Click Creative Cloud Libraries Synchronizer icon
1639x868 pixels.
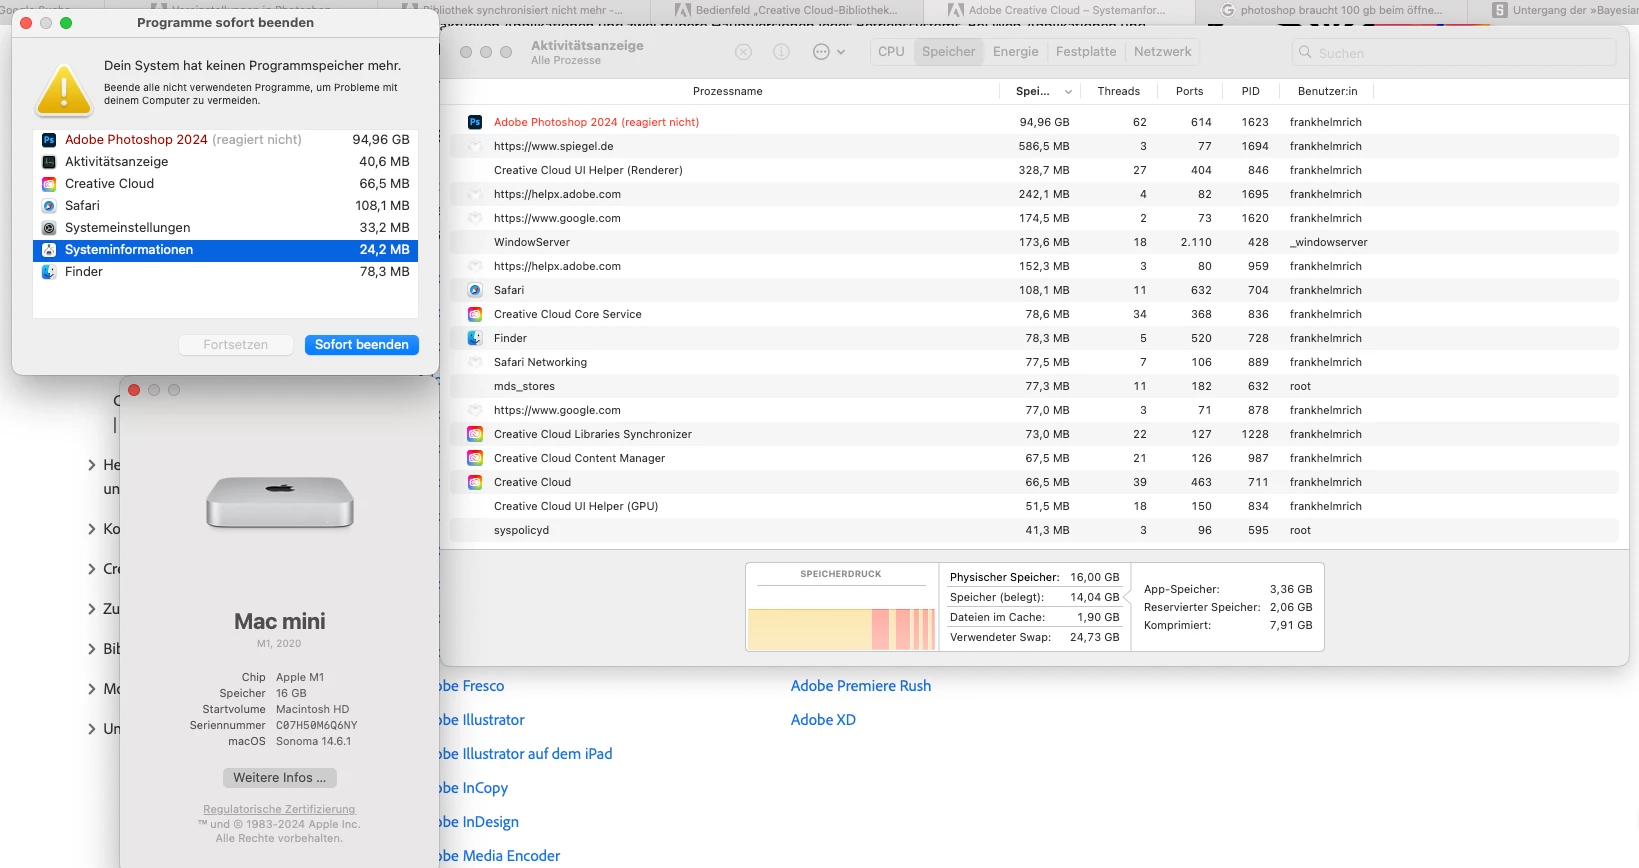coord(475,434)
